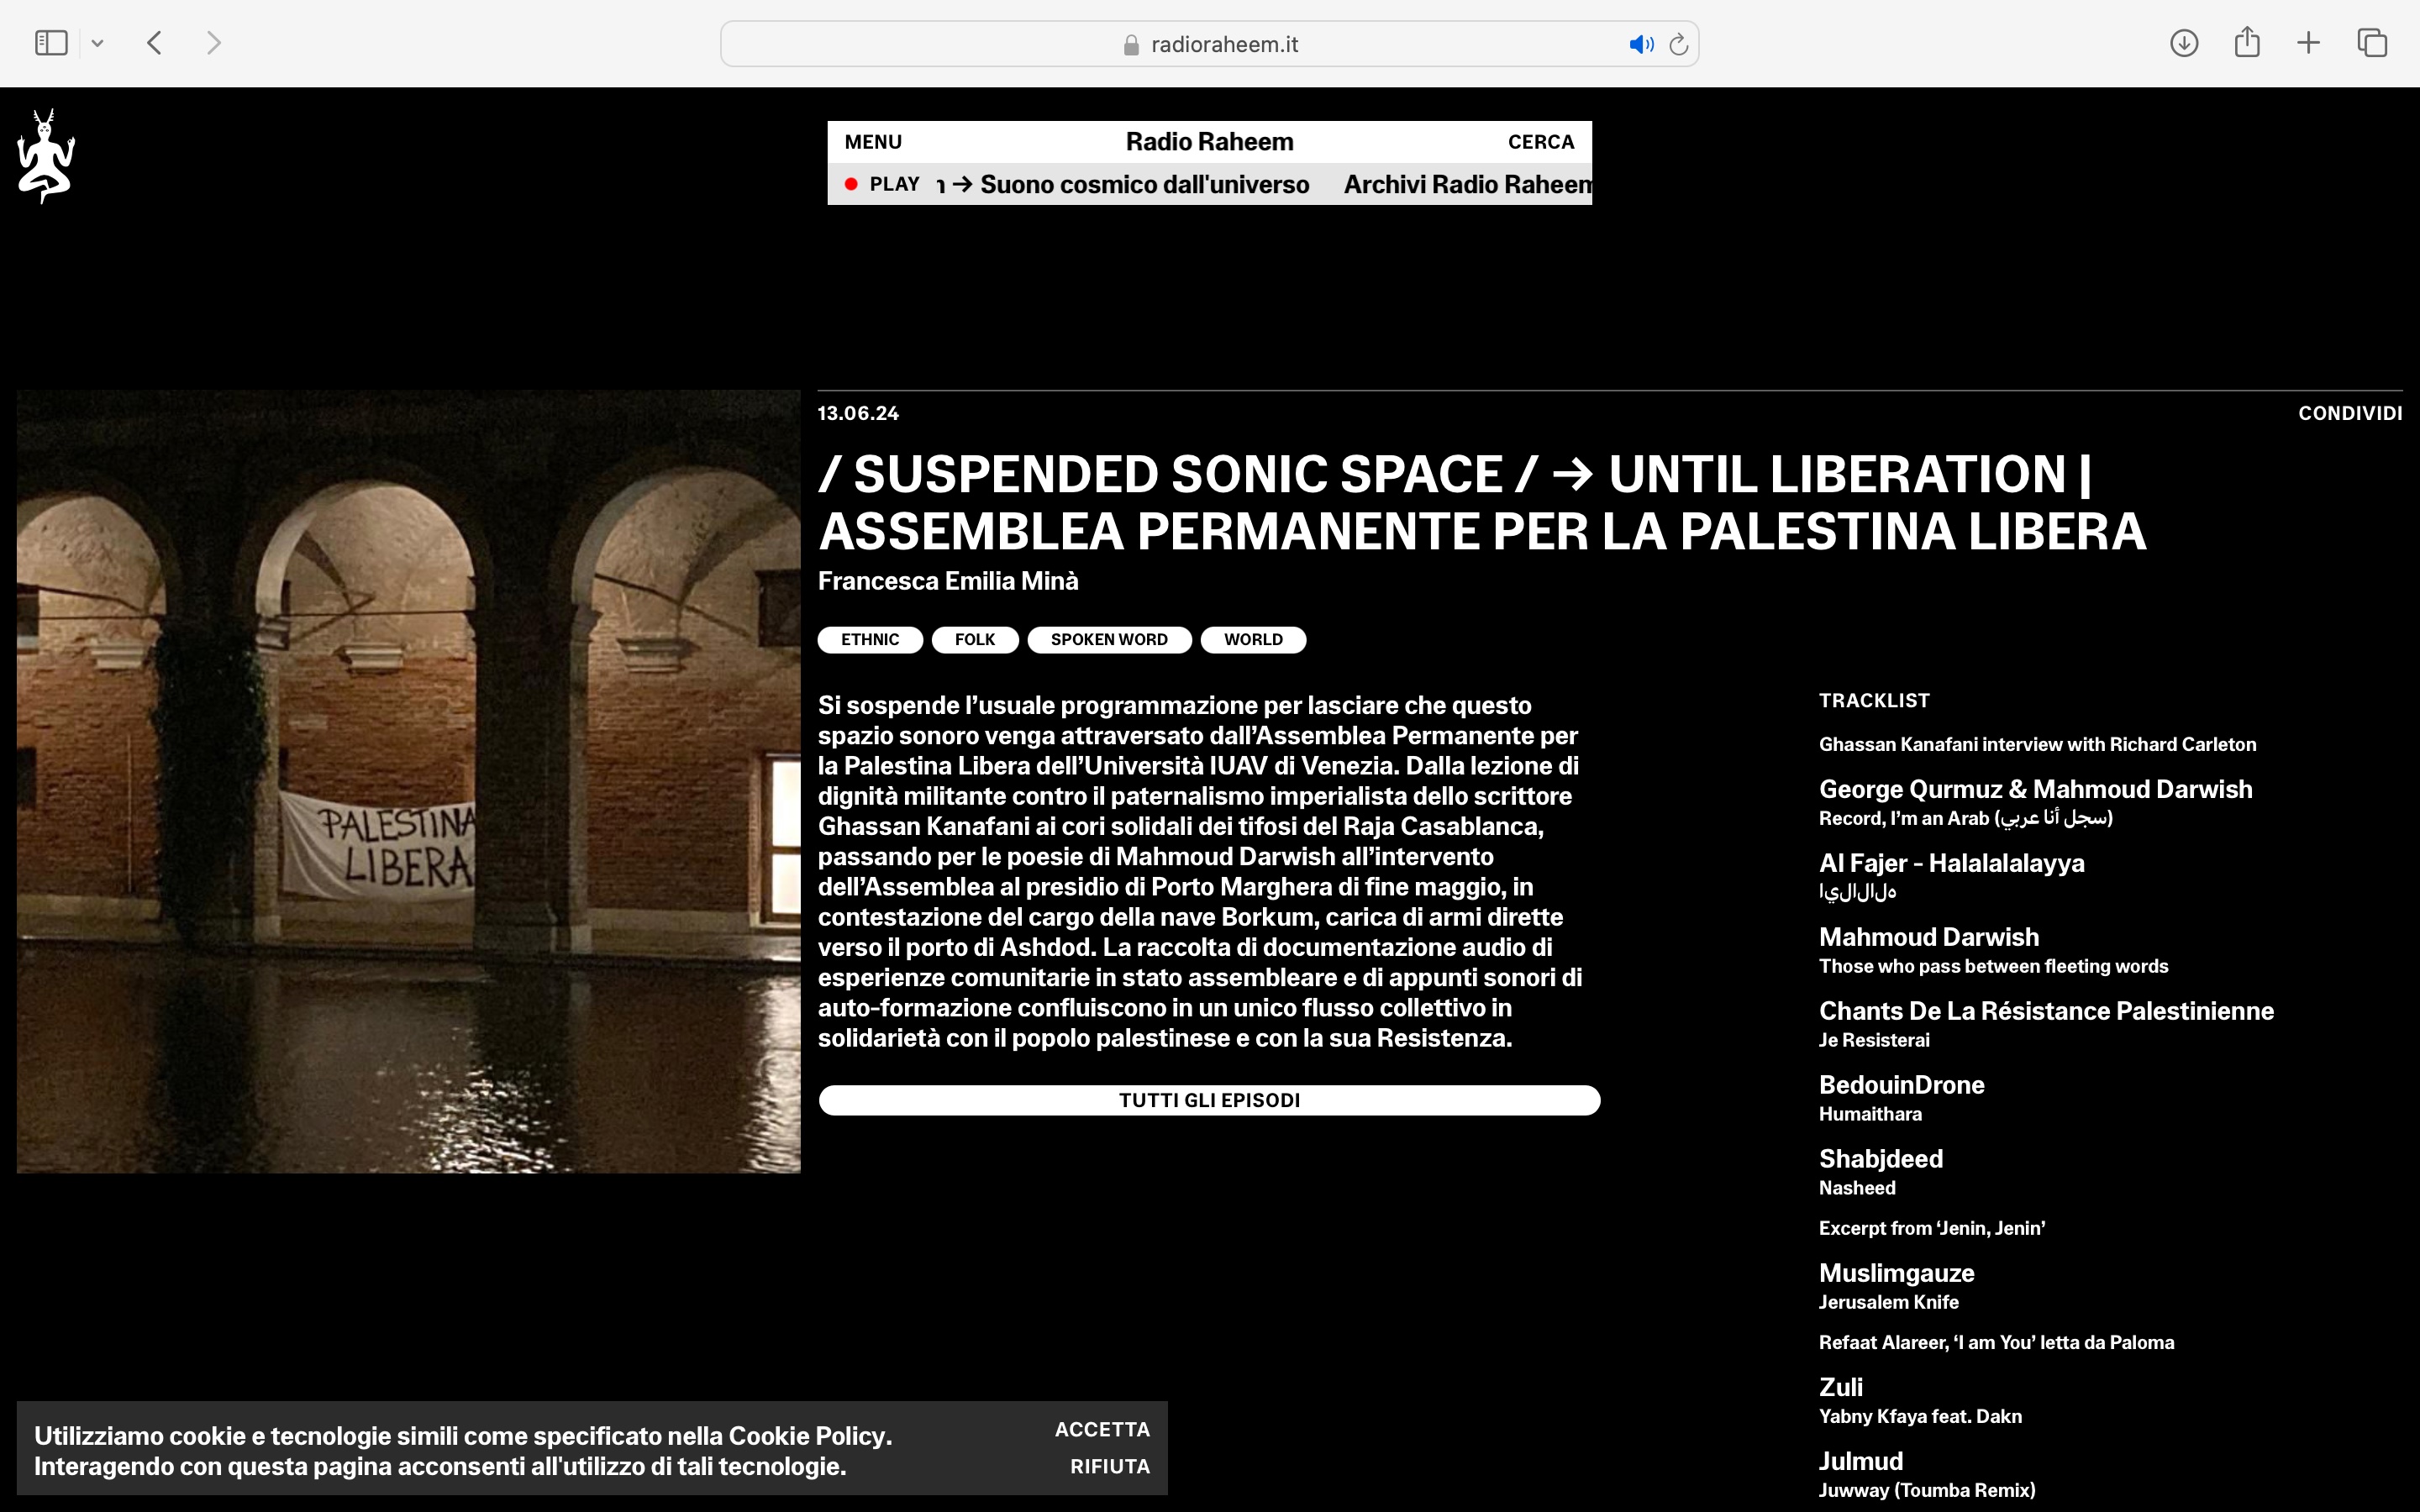Select track 'Those who pass between fleeting words'

[1993, 966]
